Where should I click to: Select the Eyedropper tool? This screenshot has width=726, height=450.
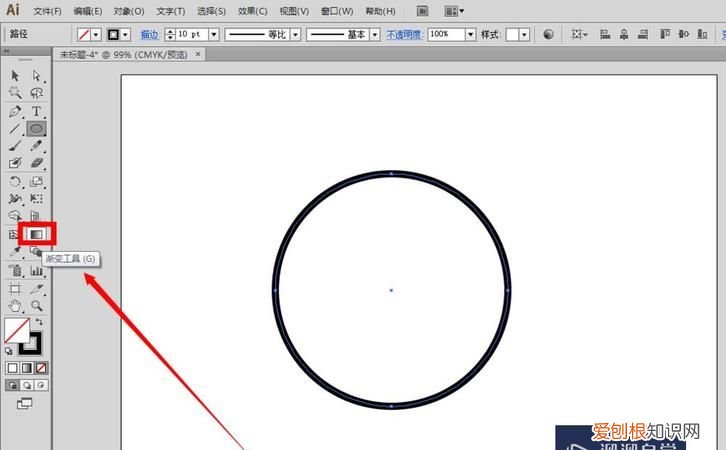pos(15,252)
